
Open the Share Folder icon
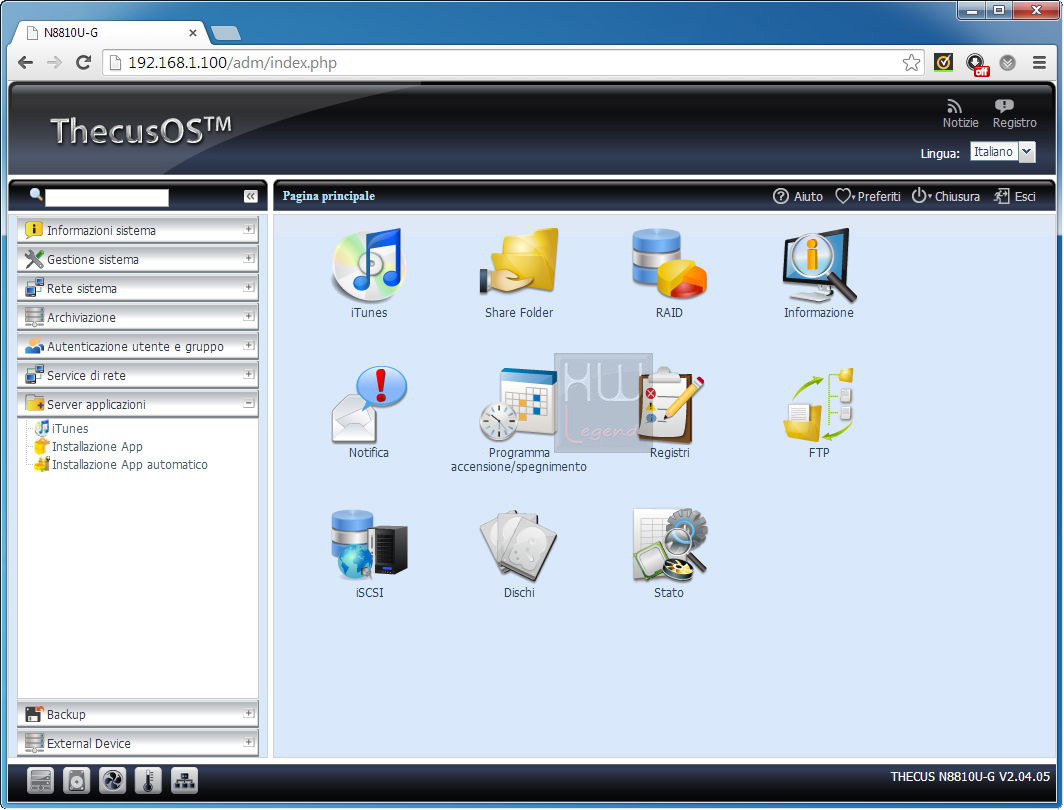[519, 263]
